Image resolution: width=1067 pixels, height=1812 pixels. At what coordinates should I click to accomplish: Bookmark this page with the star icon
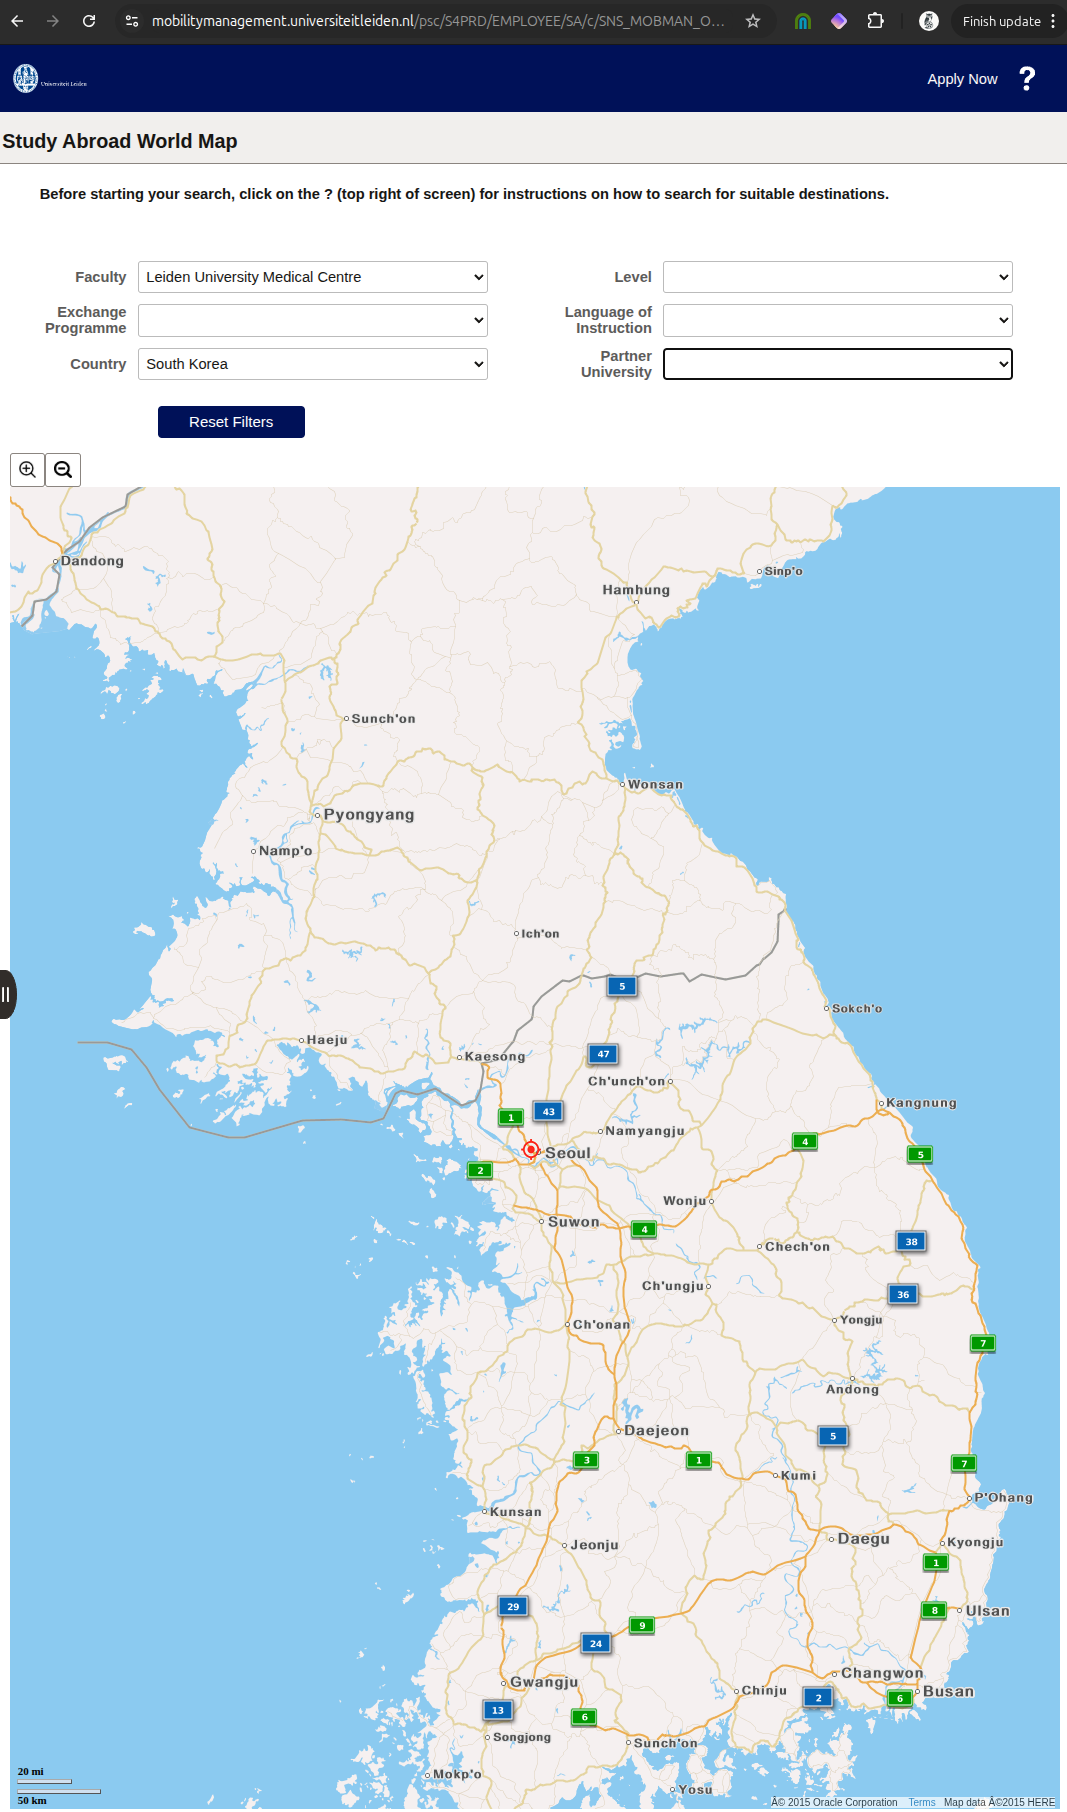(753, 21)
